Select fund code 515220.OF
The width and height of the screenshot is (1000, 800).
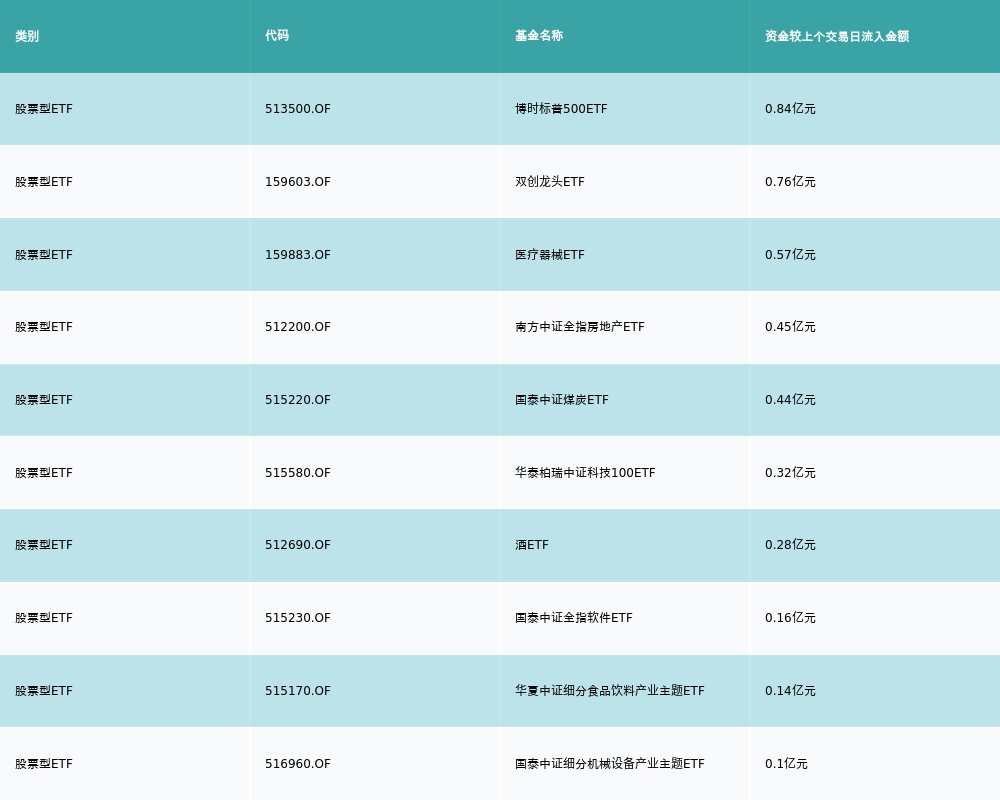(298, 400)
